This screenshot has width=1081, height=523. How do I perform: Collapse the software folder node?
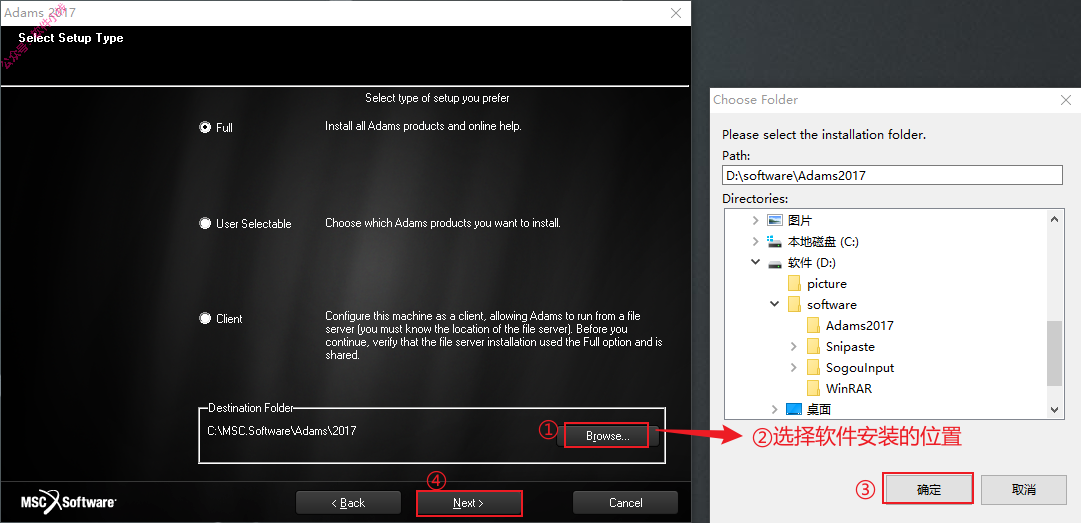point(775,304)
